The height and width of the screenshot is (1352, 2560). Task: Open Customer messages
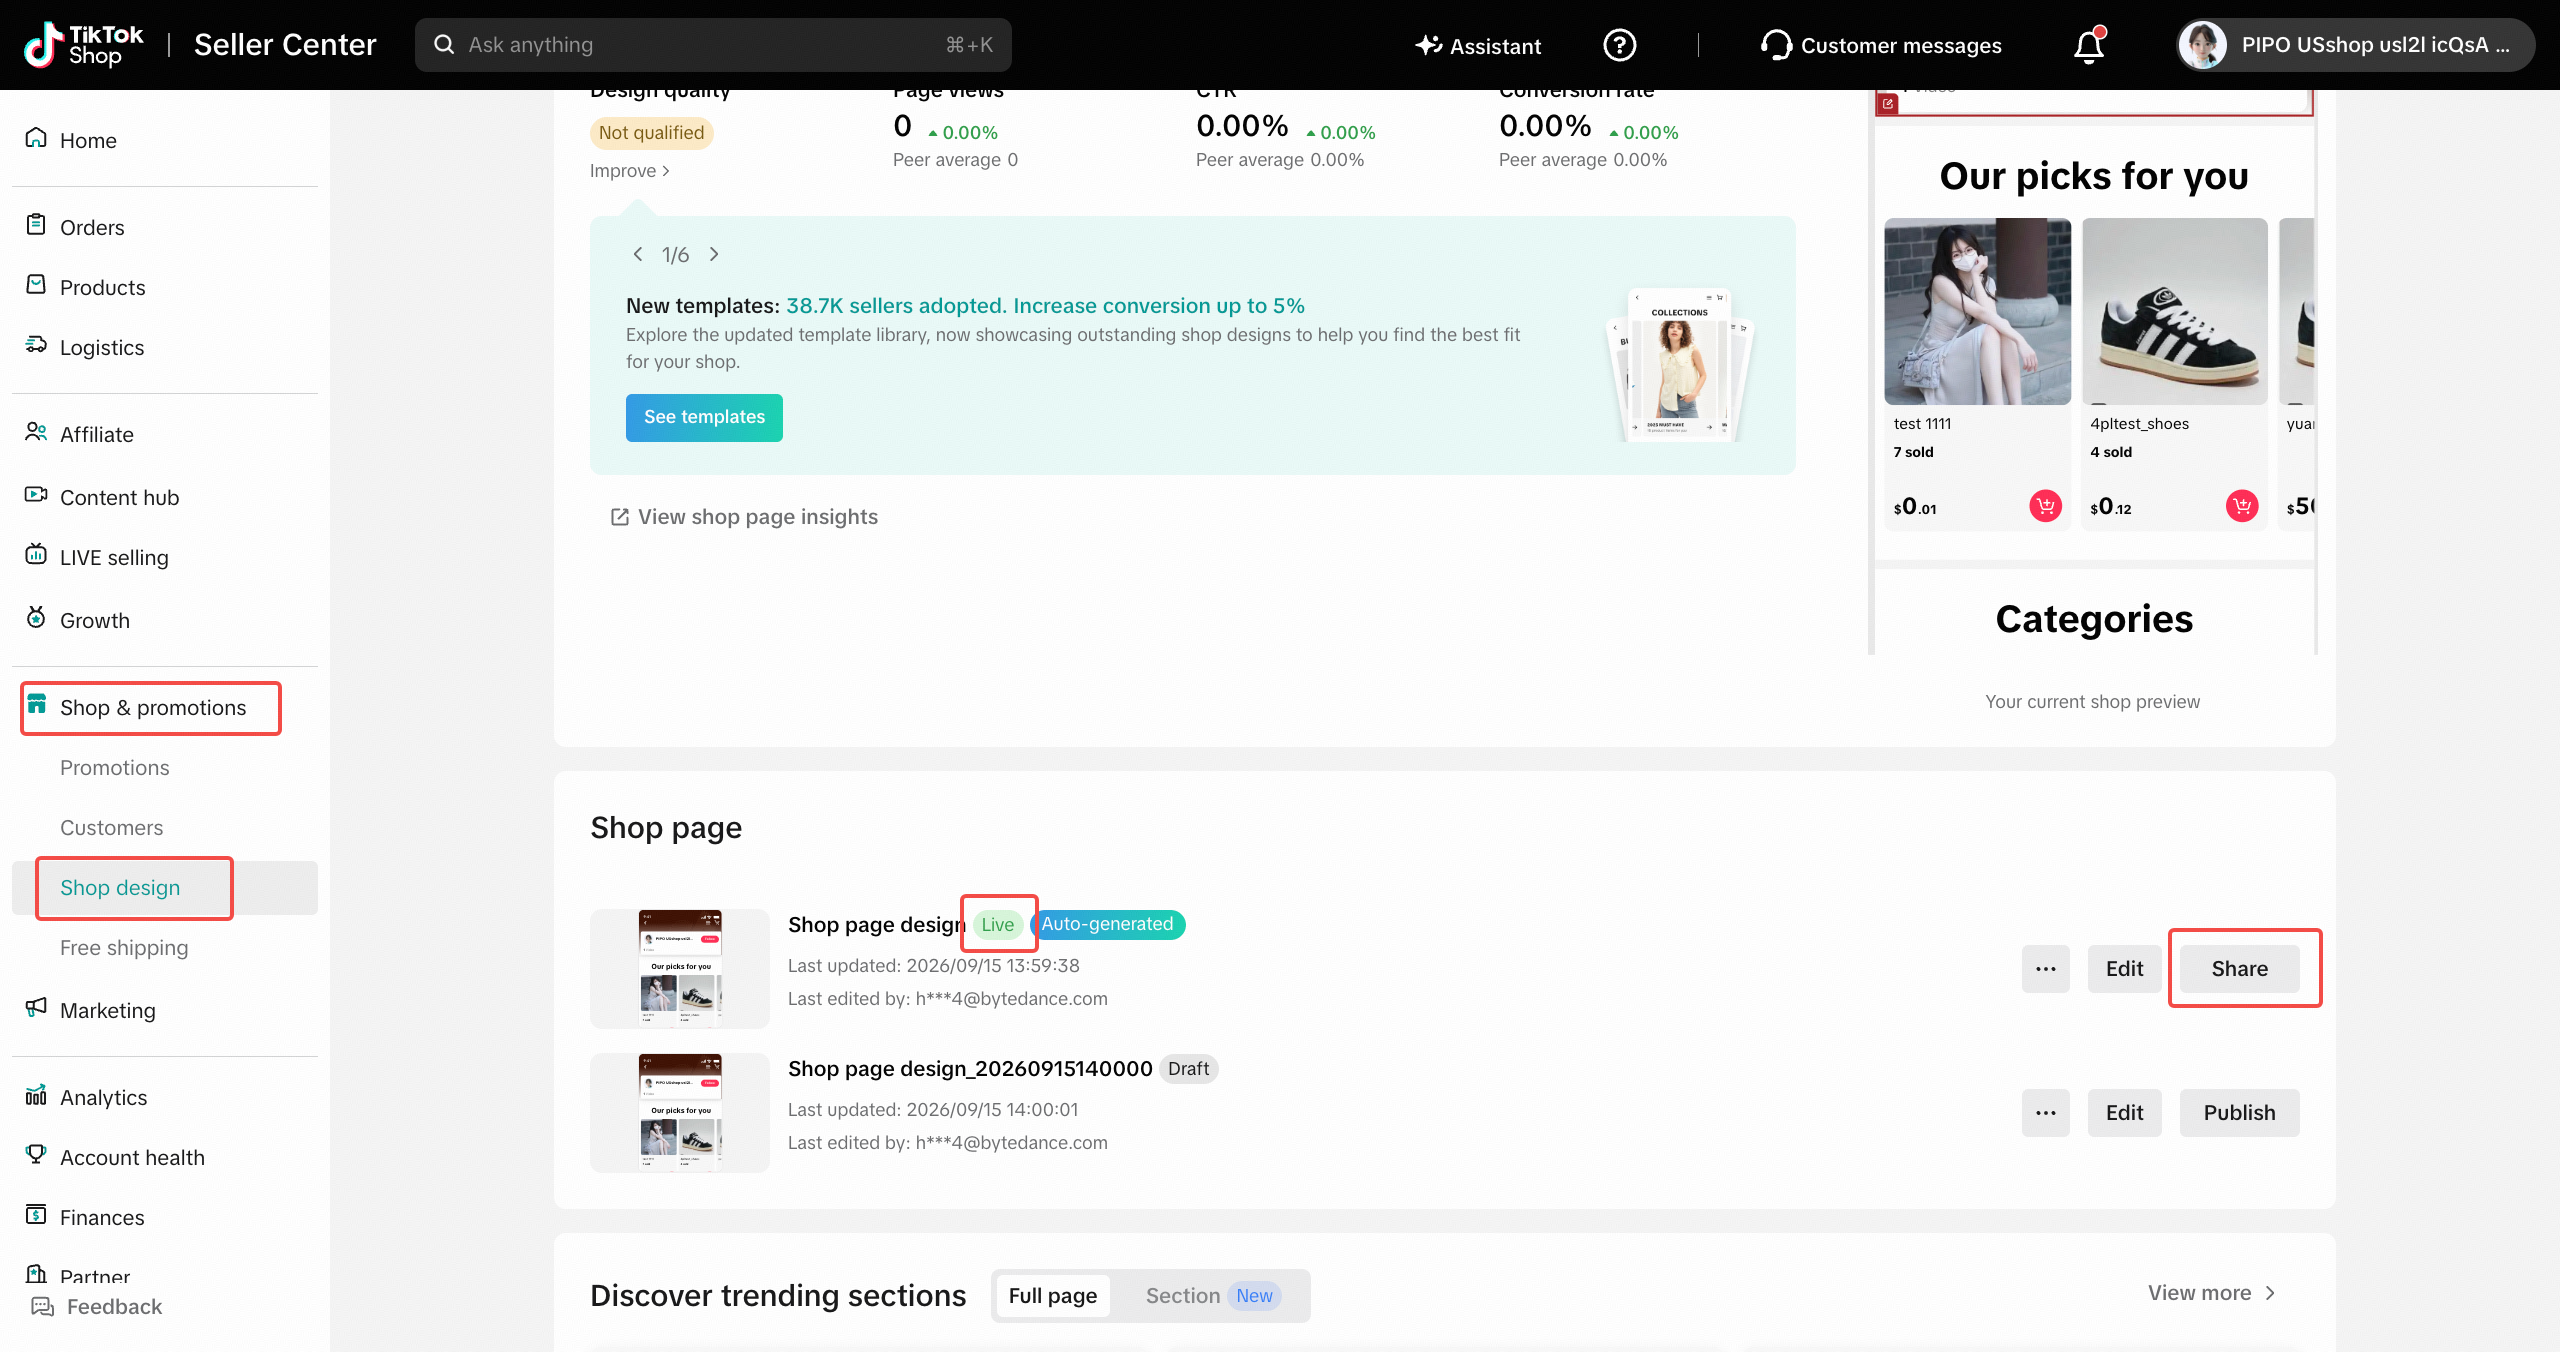[x=1881, y=46]
